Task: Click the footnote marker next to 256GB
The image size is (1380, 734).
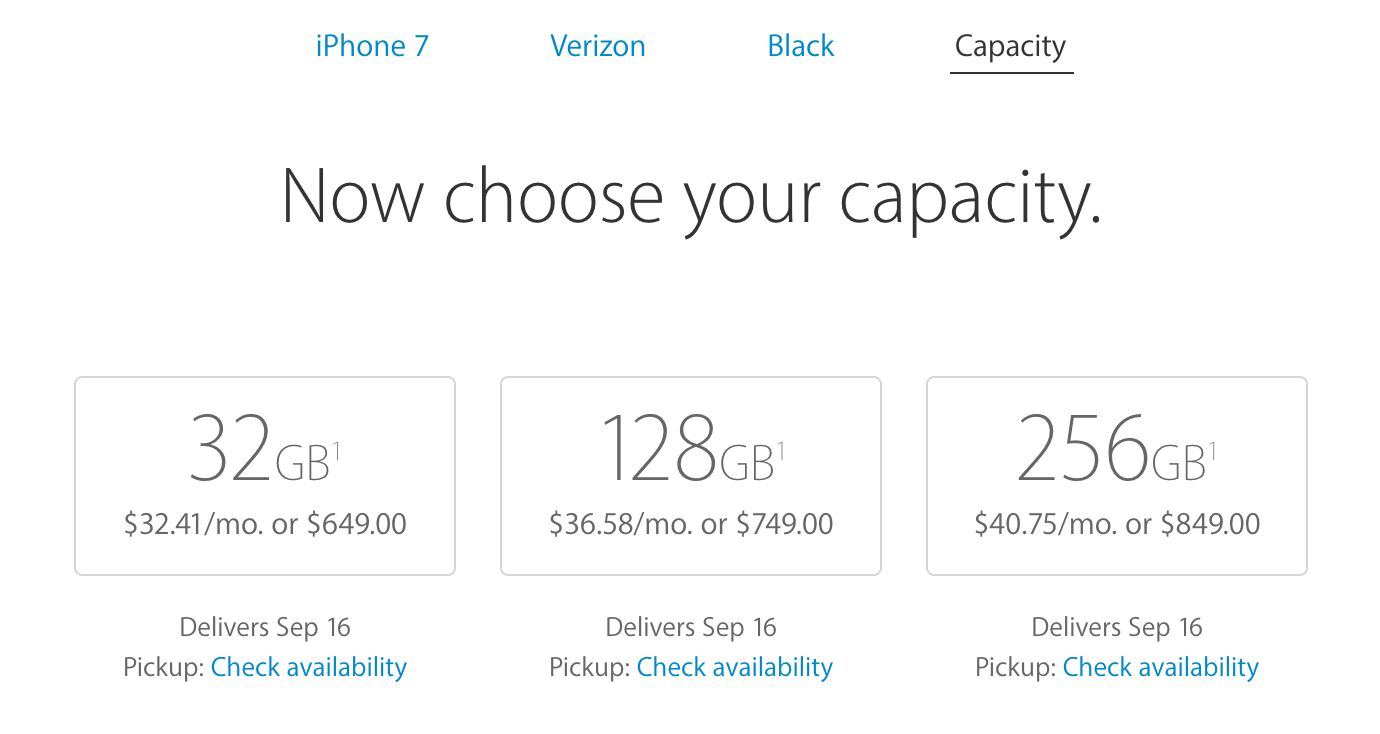Action: (1213, 451)
